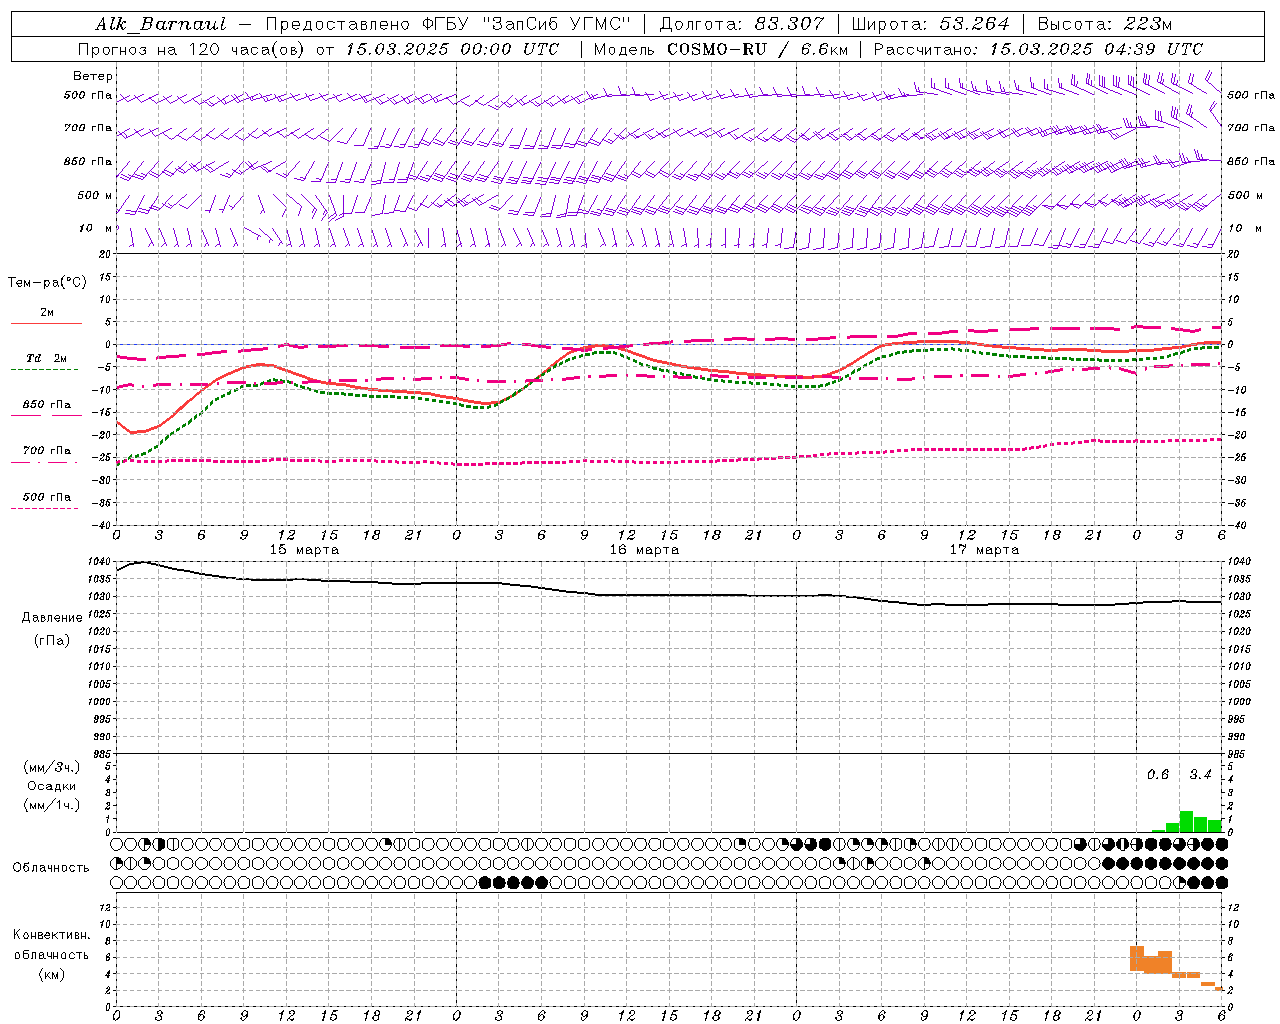Select the (км) convective cloud unit label

[52, 974]
